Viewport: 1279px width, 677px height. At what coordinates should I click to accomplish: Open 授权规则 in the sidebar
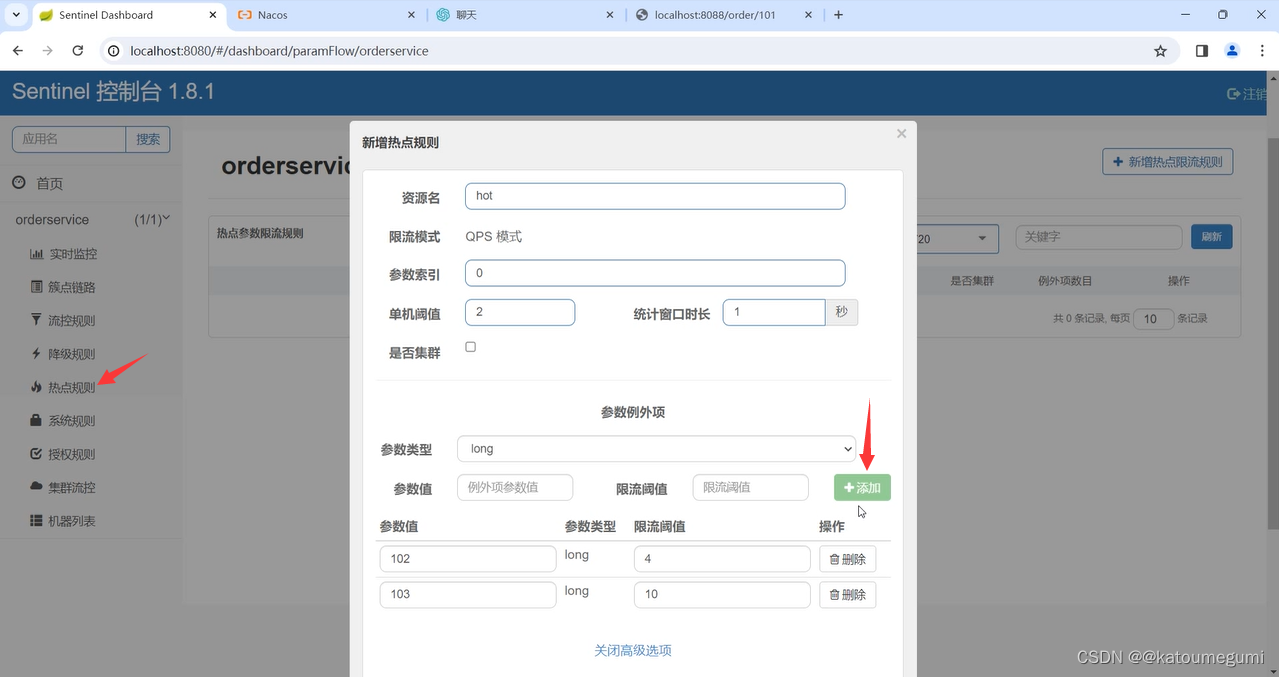(x=73, y=454)
